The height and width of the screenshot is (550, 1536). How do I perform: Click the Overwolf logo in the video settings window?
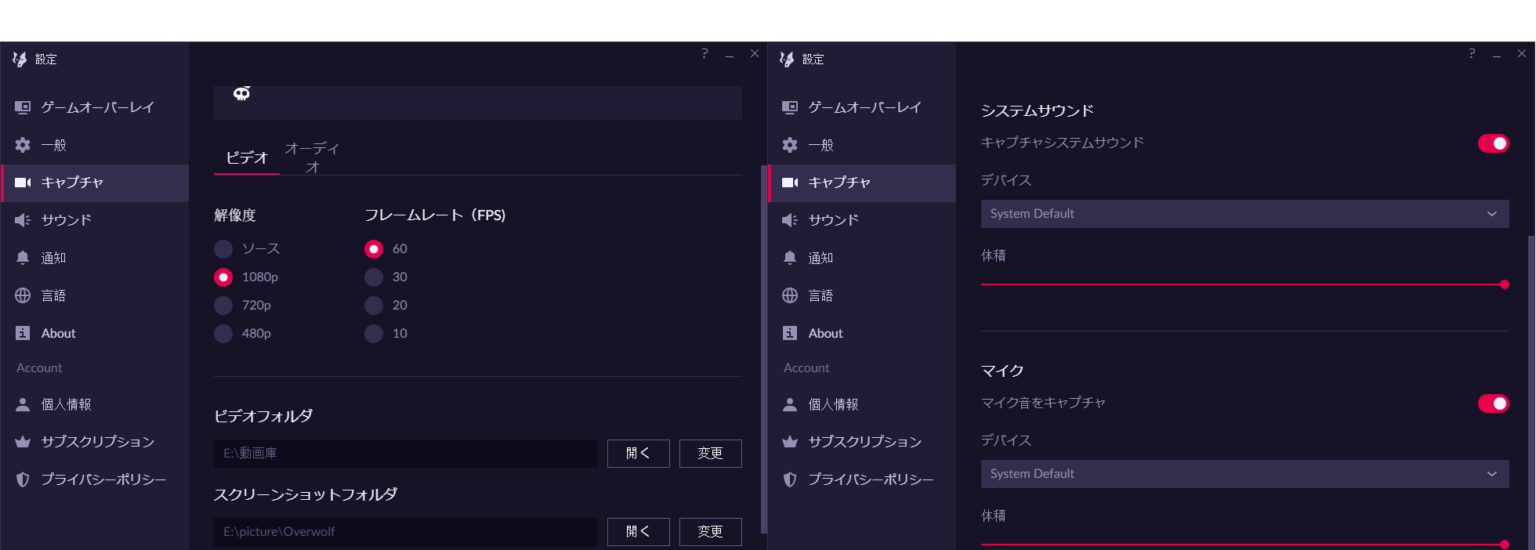pos(20,59)
